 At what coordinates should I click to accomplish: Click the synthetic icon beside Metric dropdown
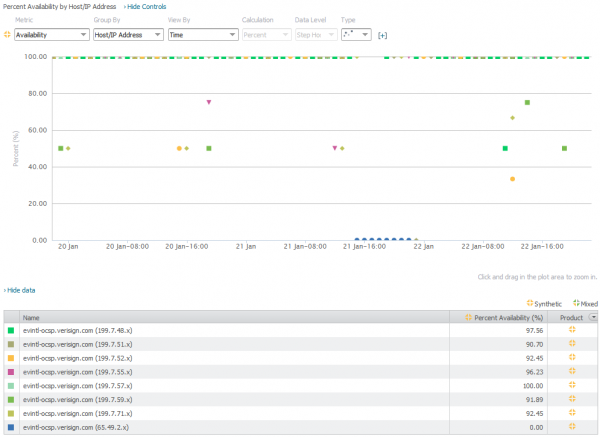(x=7, y=34)
